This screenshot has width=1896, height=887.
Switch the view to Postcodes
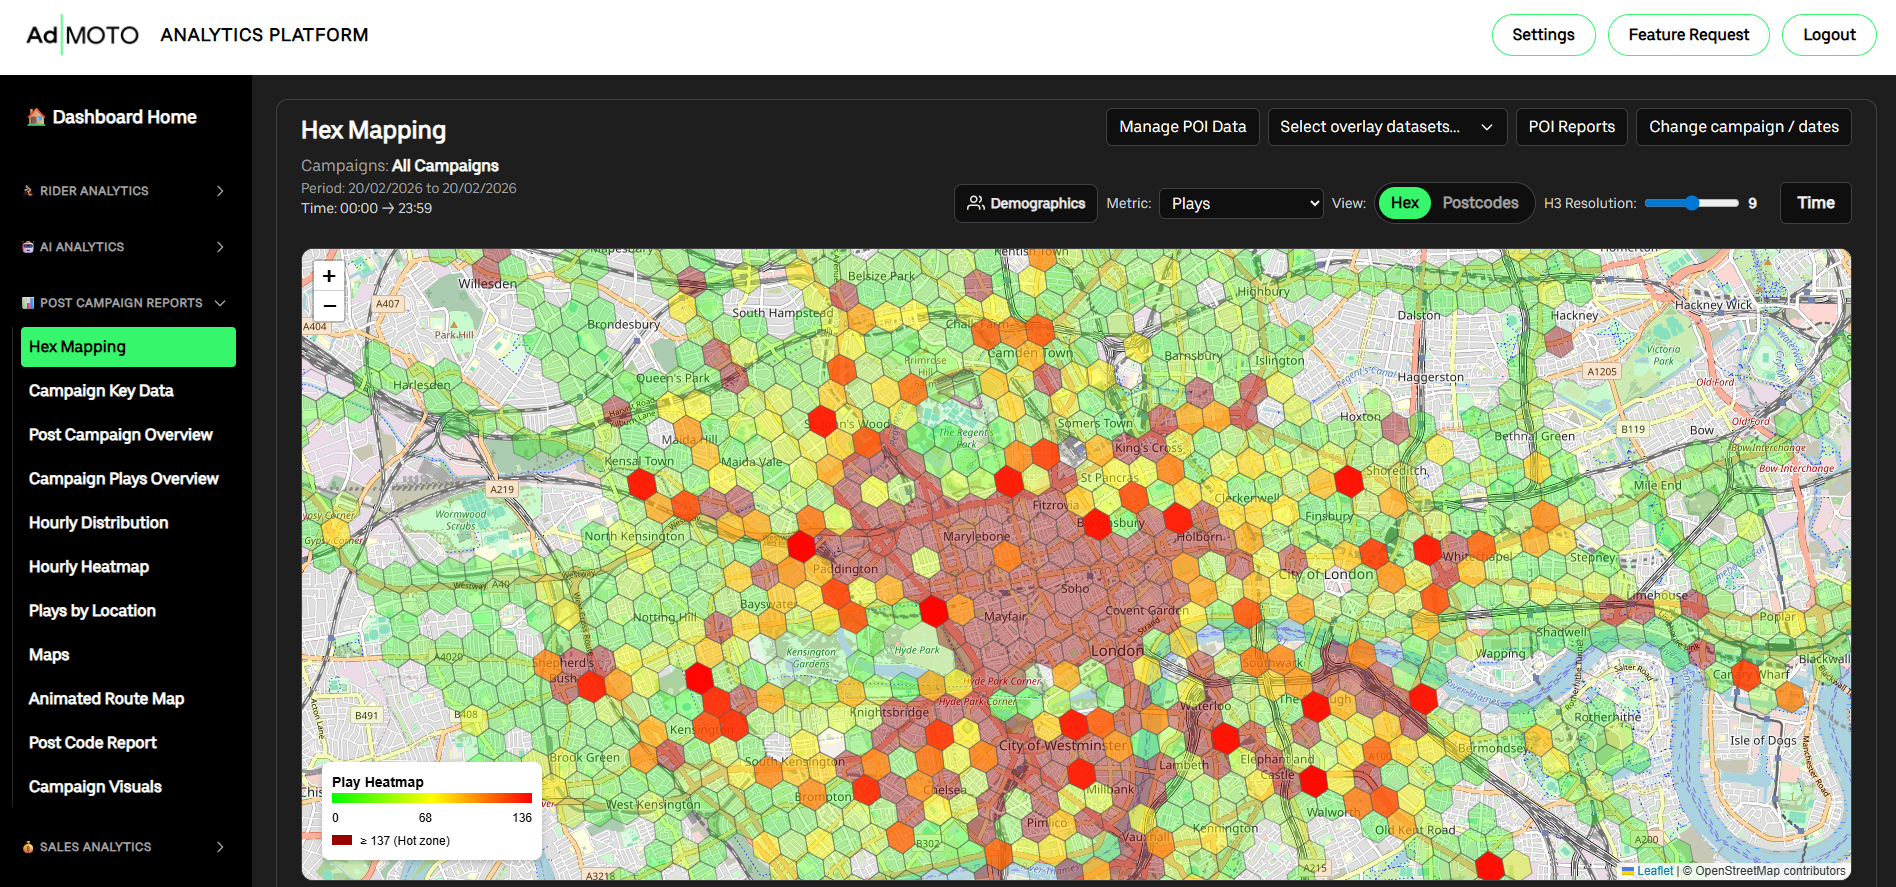click(1480, 203)
